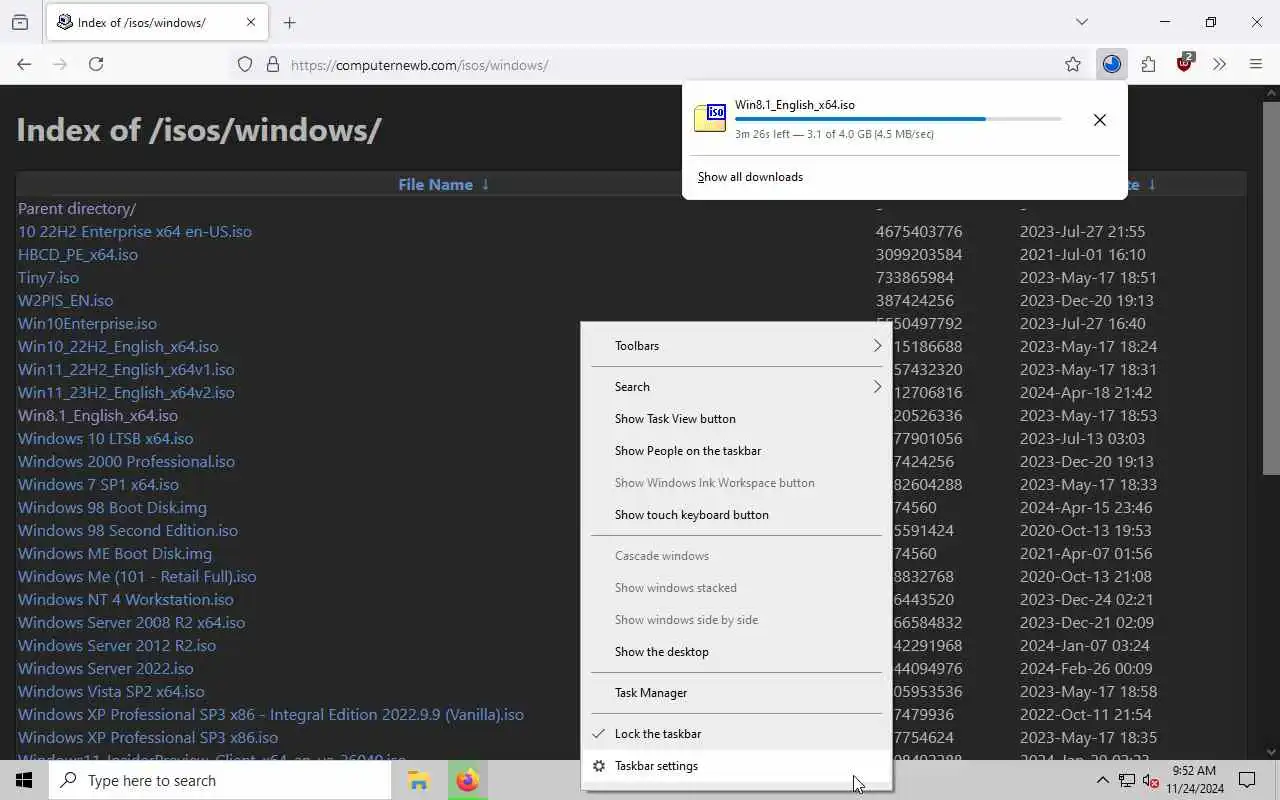Download 10 22H2 Enterprise x64 en-US.iso
1280x800 pixels.
click(x=135, y=231)
